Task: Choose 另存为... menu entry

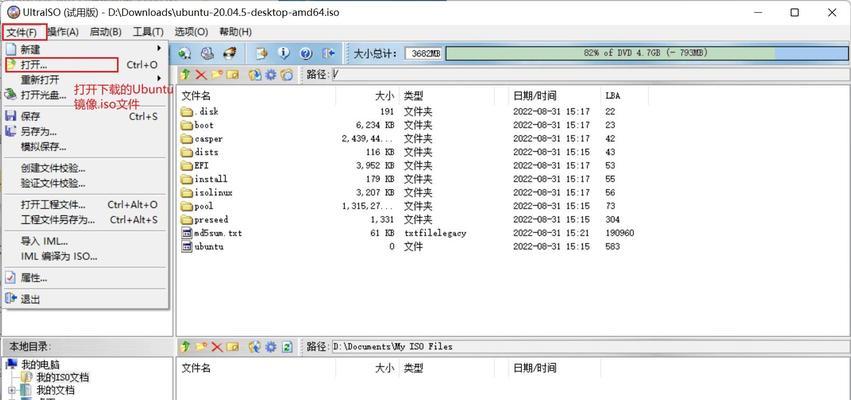Action: point(85,131)
